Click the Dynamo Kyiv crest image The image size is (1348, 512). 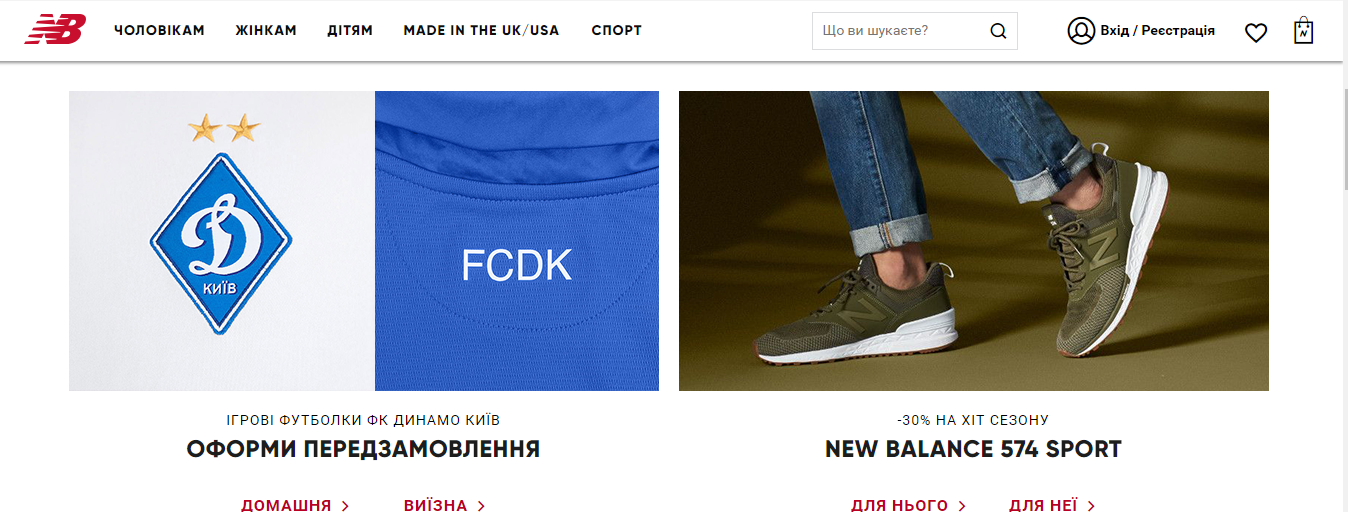coord(221,241)
